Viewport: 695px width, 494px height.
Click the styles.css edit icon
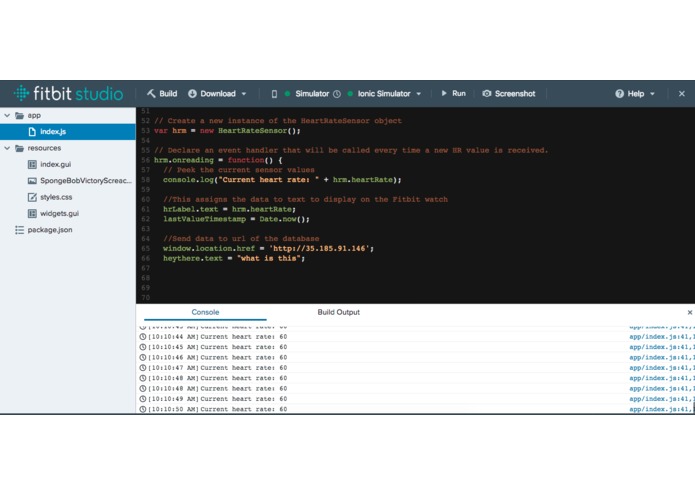click(x=32, y=197)
